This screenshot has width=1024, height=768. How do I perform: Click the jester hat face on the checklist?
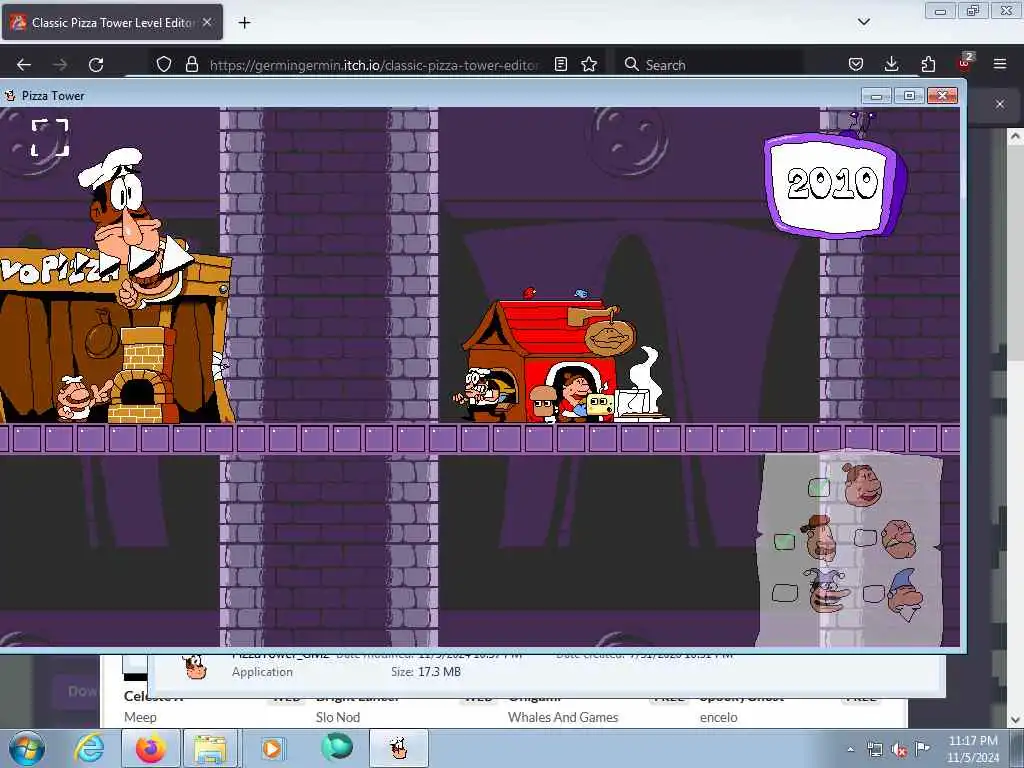pyautogui.click(x=827, y=590)
